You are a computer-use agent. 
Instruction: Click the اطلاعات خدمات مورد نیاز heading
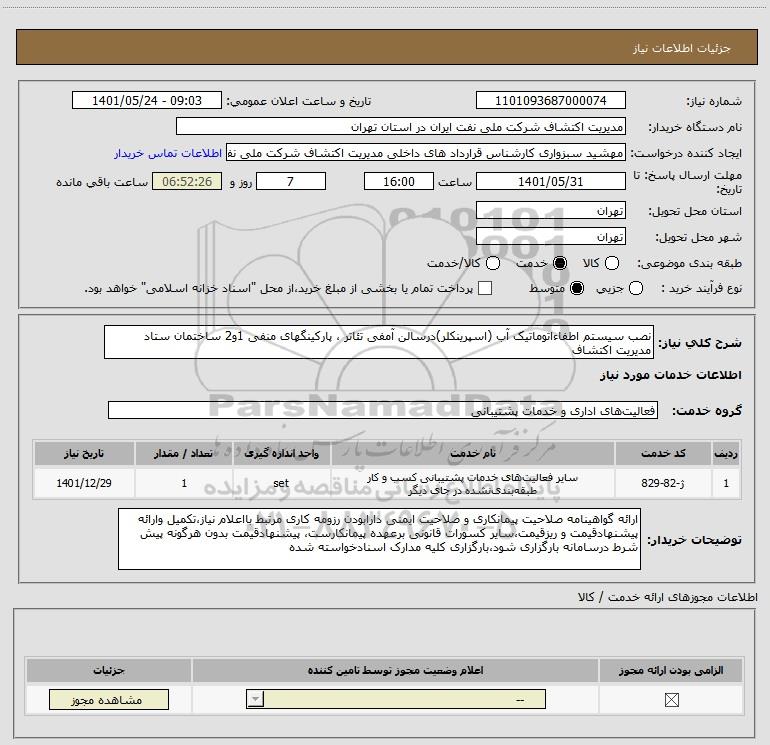coord(671,375)
